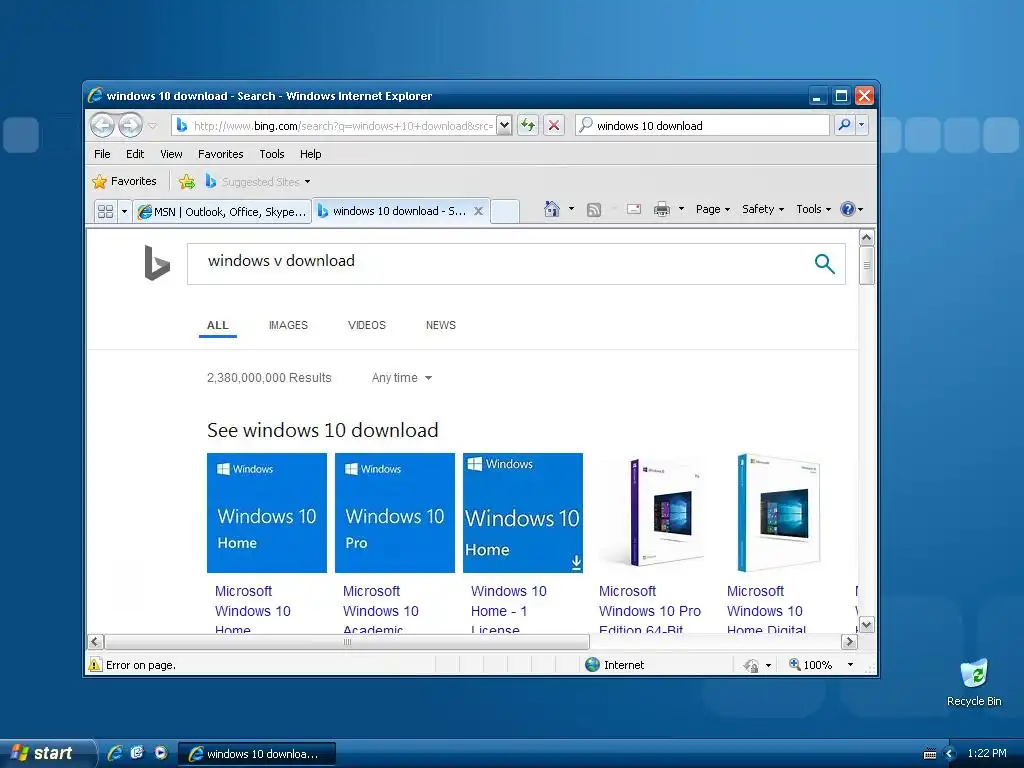
Task: Open the Safety command menu
Action: (763, 209)
